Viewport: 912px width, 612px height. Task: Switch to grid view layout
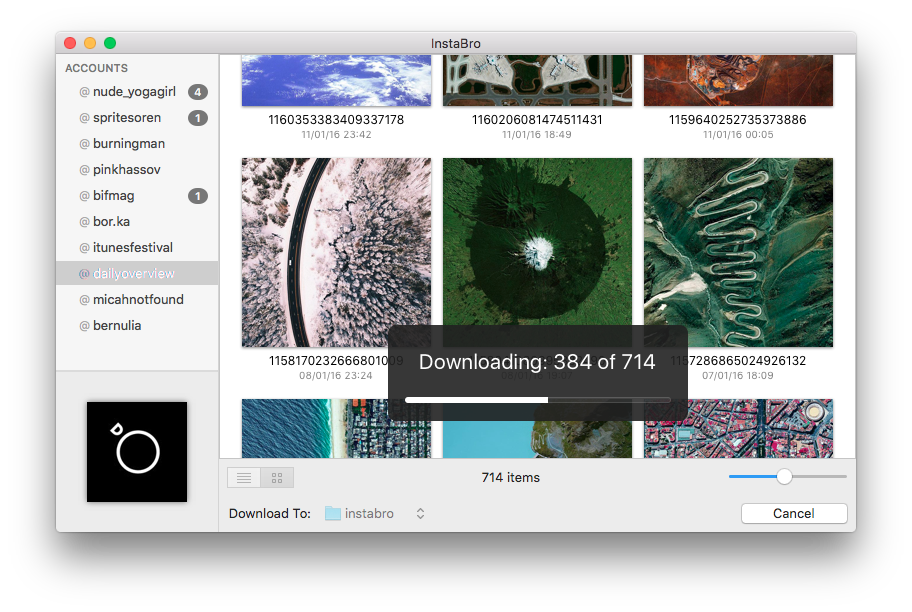click(x=276, y=477)
